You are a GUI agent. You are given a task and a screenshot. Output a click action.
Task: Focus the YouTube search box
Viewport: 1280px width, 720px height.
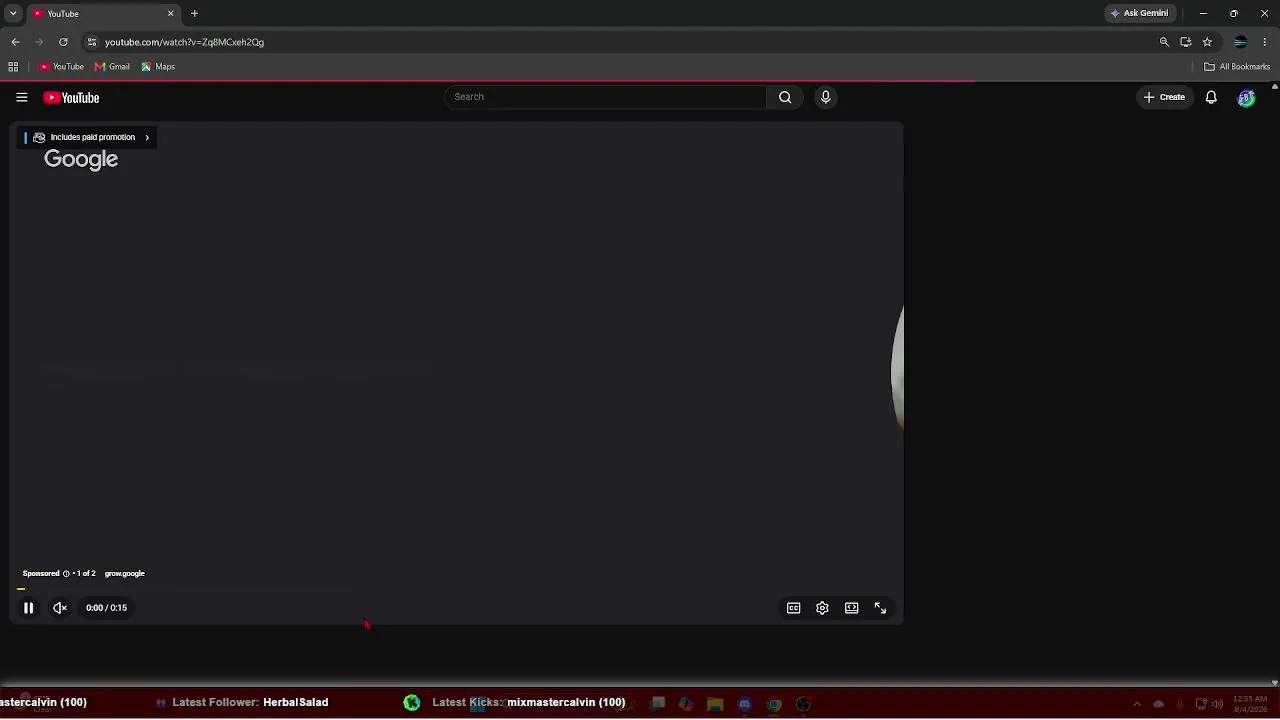[x=605, y=97]
